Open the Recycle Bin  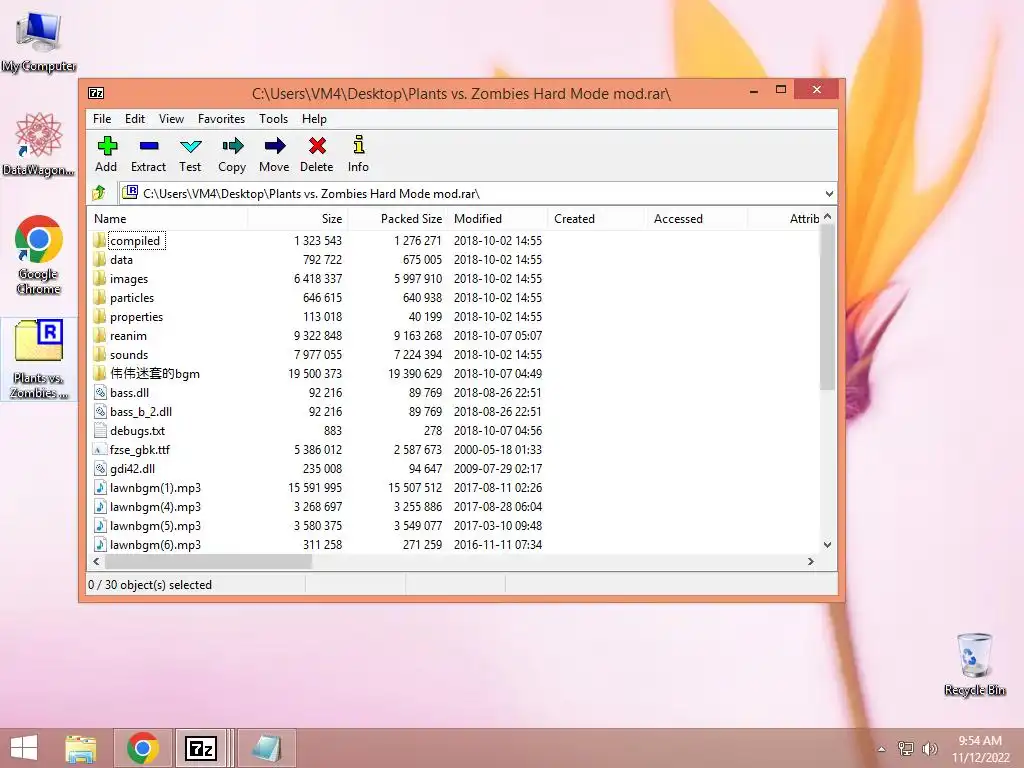[974, 664]
